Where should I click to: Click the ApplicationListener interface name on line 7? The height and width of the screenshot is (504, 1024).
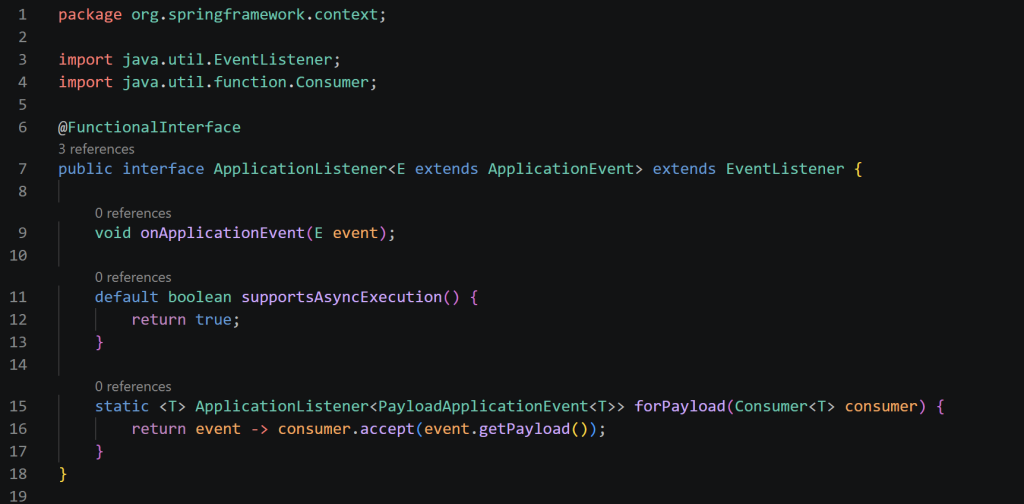(300, 169)
